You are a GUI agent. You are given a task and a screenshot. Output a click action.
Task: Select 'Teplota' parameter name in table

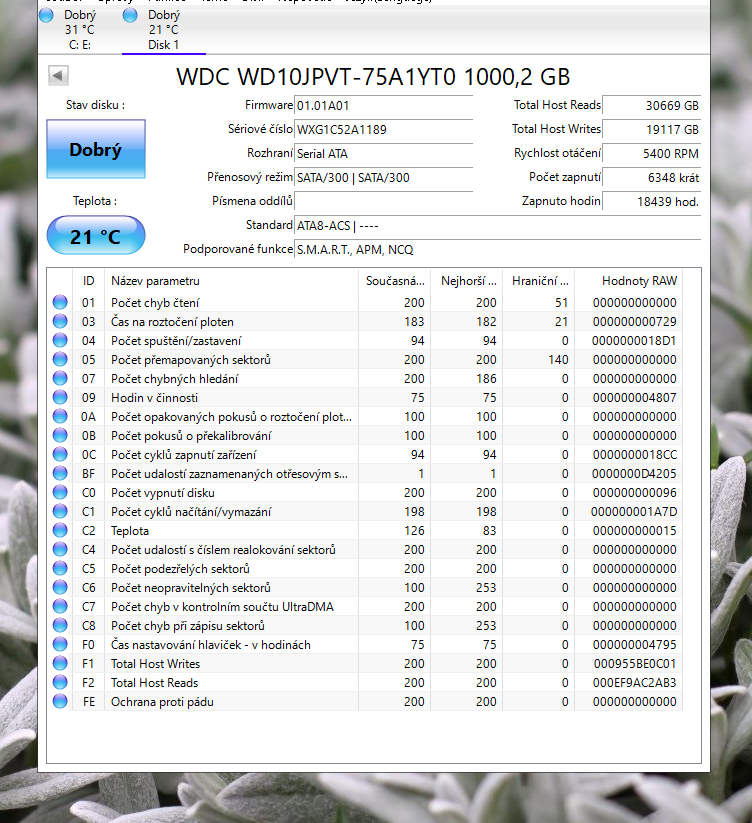pyautogui.click(x=130, y=531)
